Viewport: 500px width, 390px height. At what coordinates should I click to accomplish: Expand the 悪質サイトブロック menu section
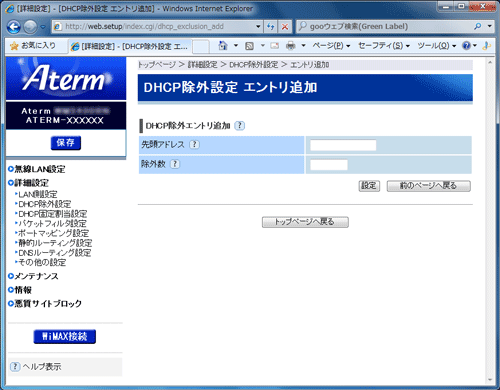click(x=45, y=303)
